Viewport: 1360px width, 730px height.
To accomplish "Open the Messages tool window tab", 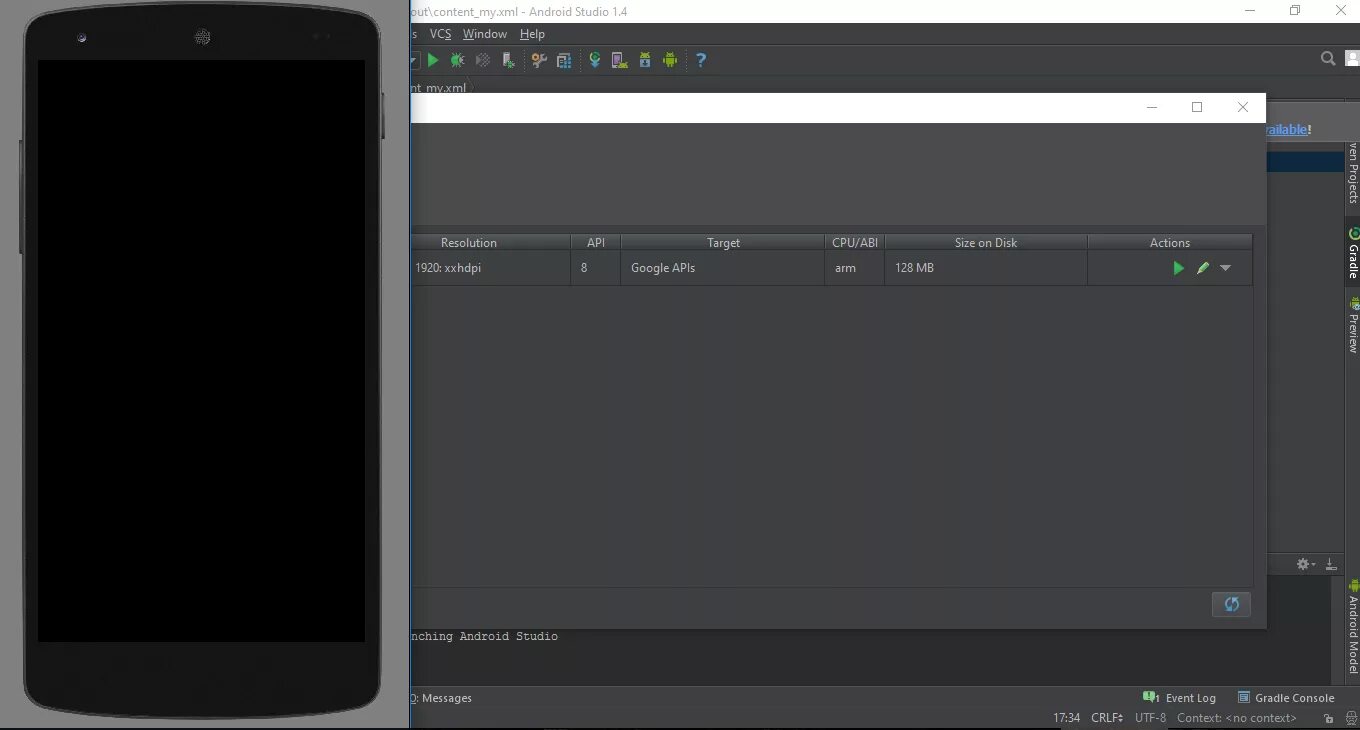I will click(441, 698).
